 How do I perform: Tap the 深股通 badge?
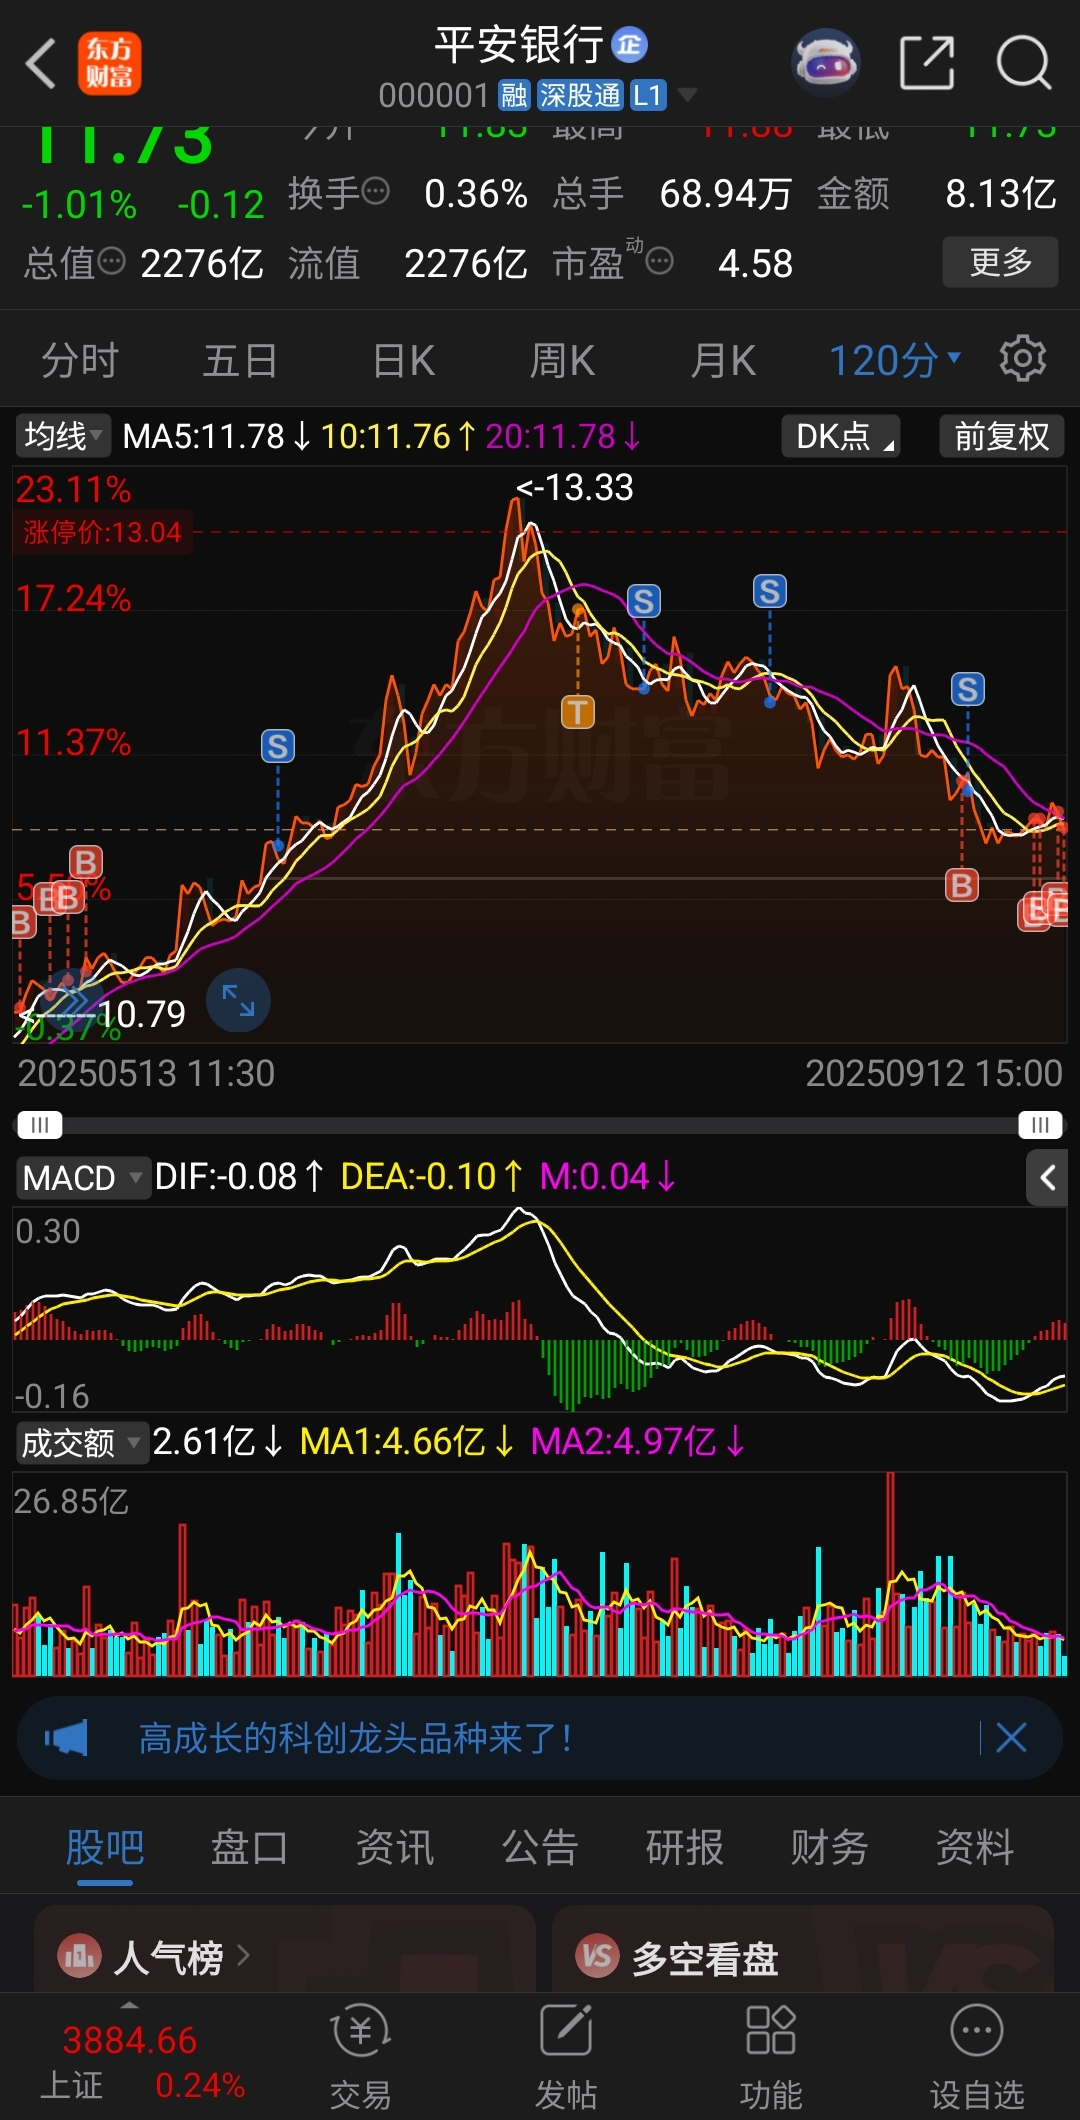tap(581, 96)
